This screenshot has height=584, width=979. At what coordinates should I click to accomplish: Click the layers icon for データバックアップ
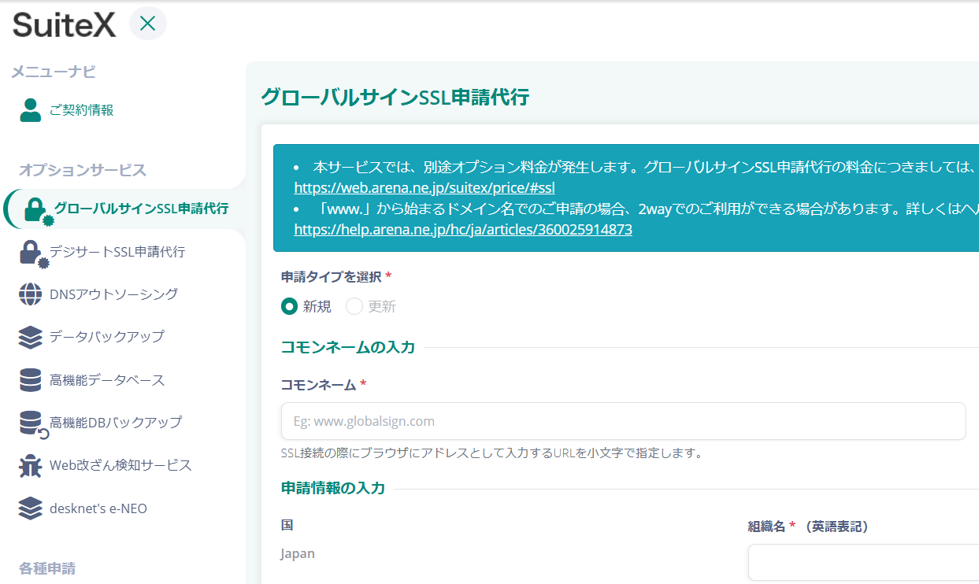(x=30, y=337)
